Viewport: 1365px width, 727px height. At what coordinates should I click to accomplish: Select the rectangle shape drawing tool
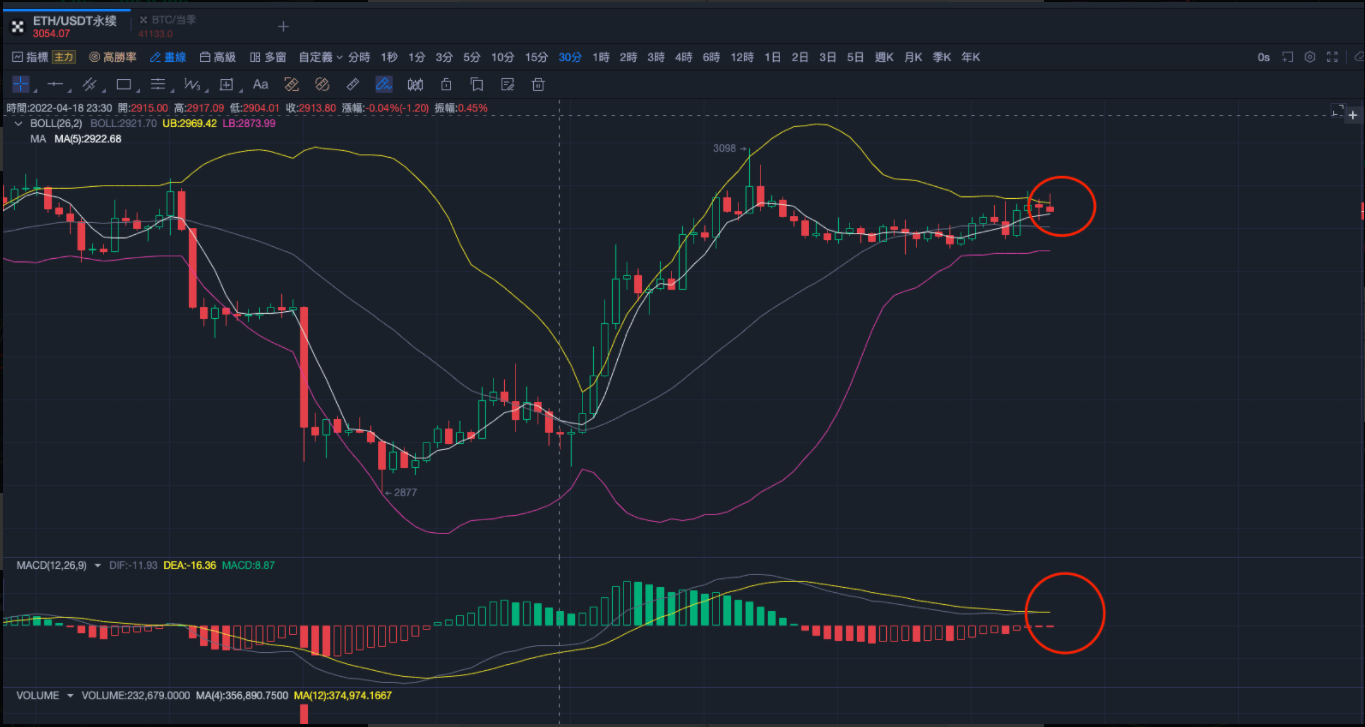pyautogui.click(x=123, y=84)
